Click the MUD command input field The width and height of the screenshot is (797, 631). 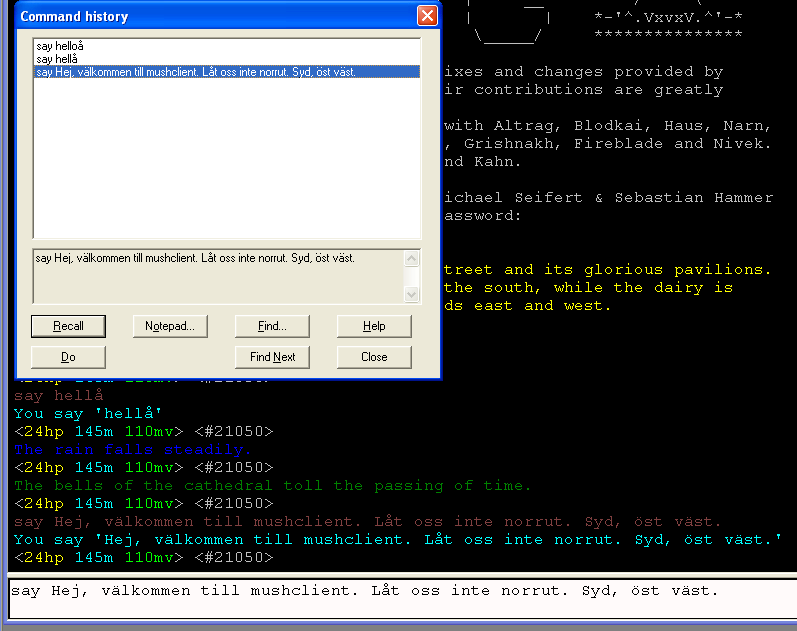(x=403, y=598)
